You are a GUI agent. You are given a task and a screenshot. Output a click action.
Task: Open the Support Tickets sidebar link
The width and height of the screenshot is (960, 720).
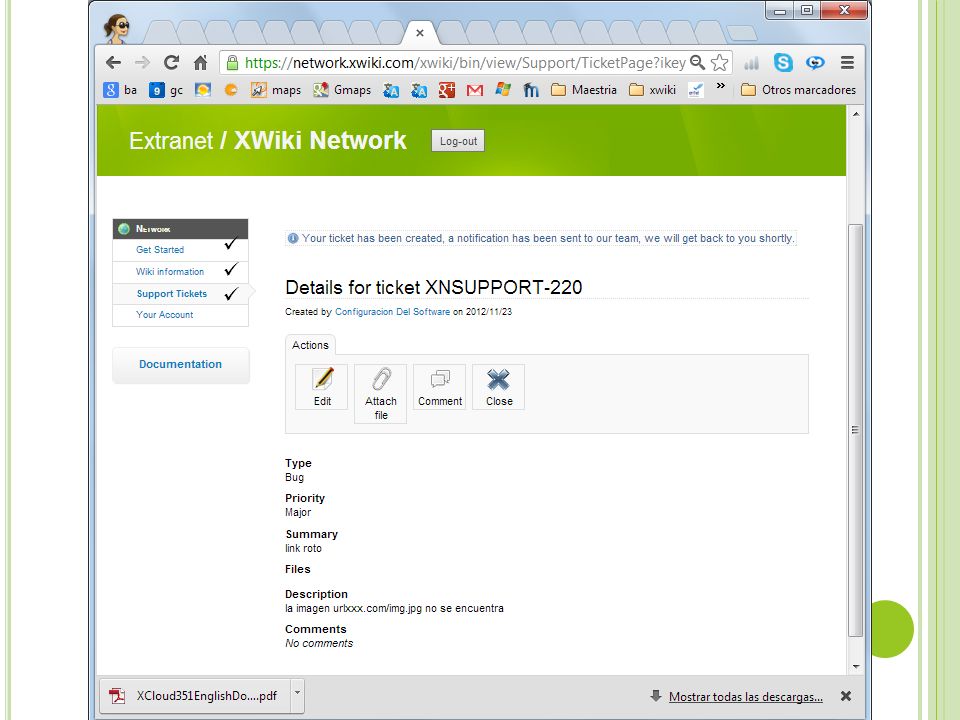coord(172,293)
